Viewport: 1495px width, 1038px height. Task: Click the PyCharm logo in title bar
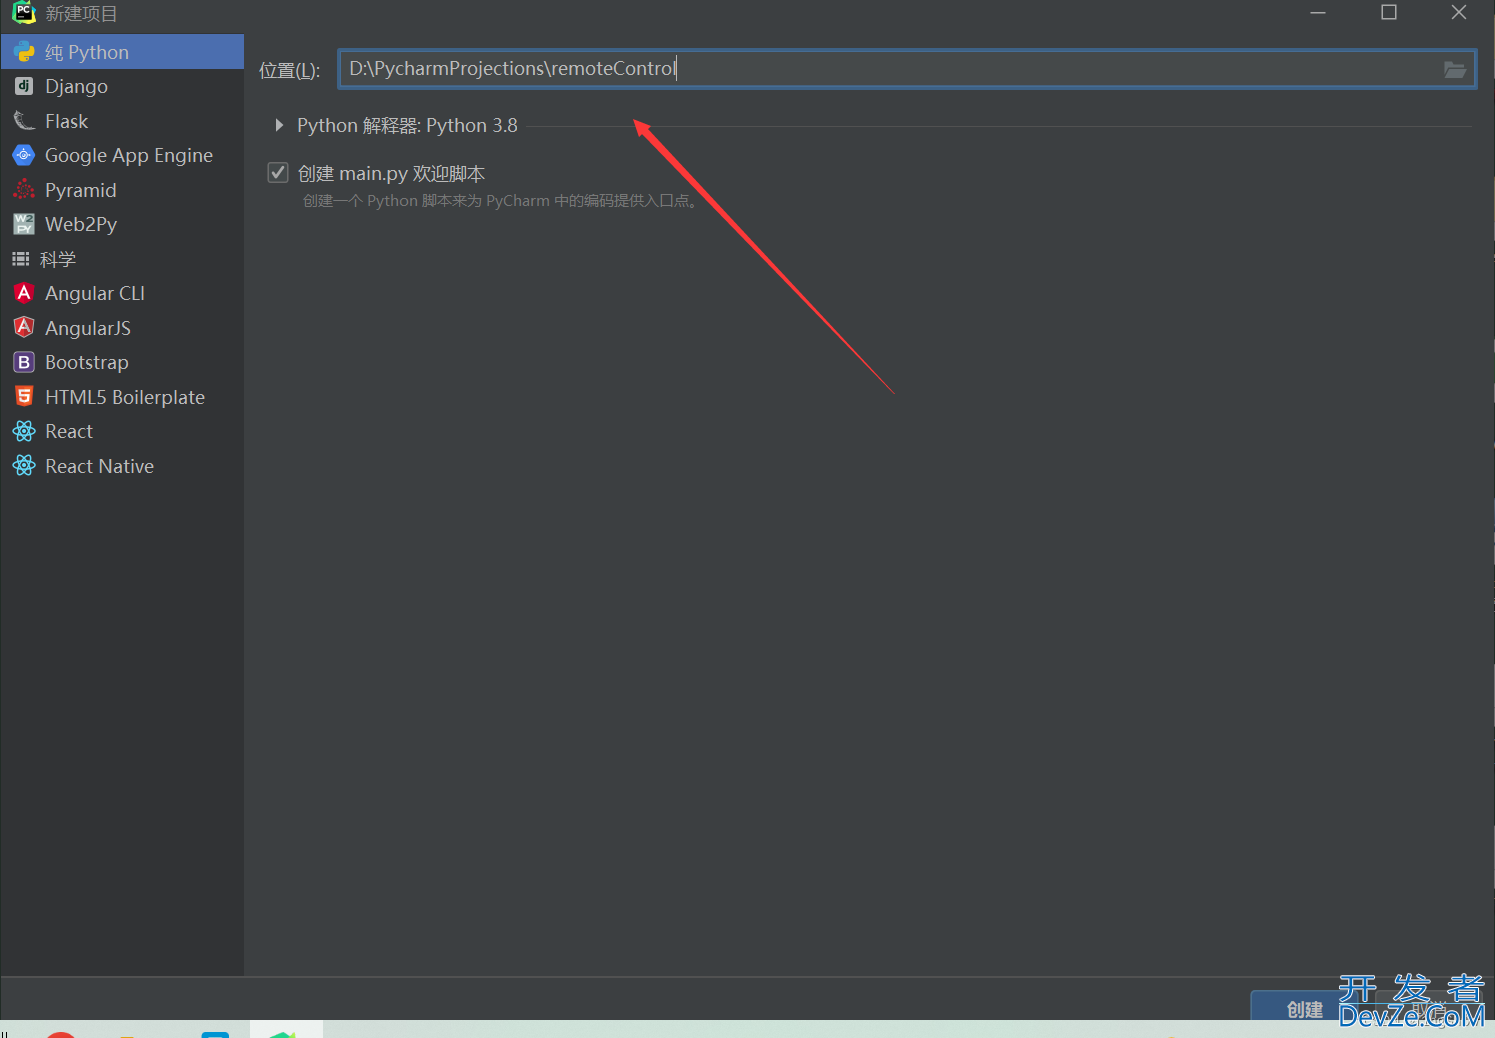[23, 13]
